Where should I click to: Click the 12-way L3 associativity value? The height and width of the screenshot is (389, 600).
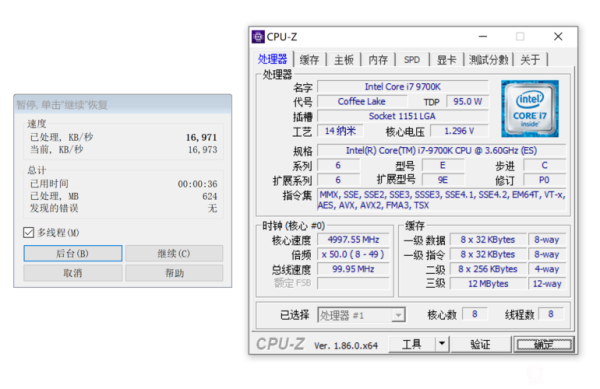pos(547,283)
